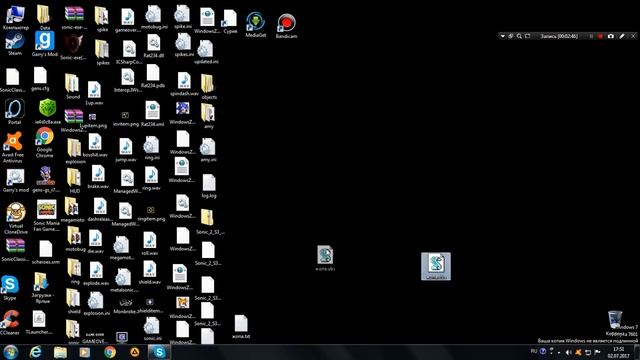Open the Google Chrome desktop shortcut

[x=44, y=142]
